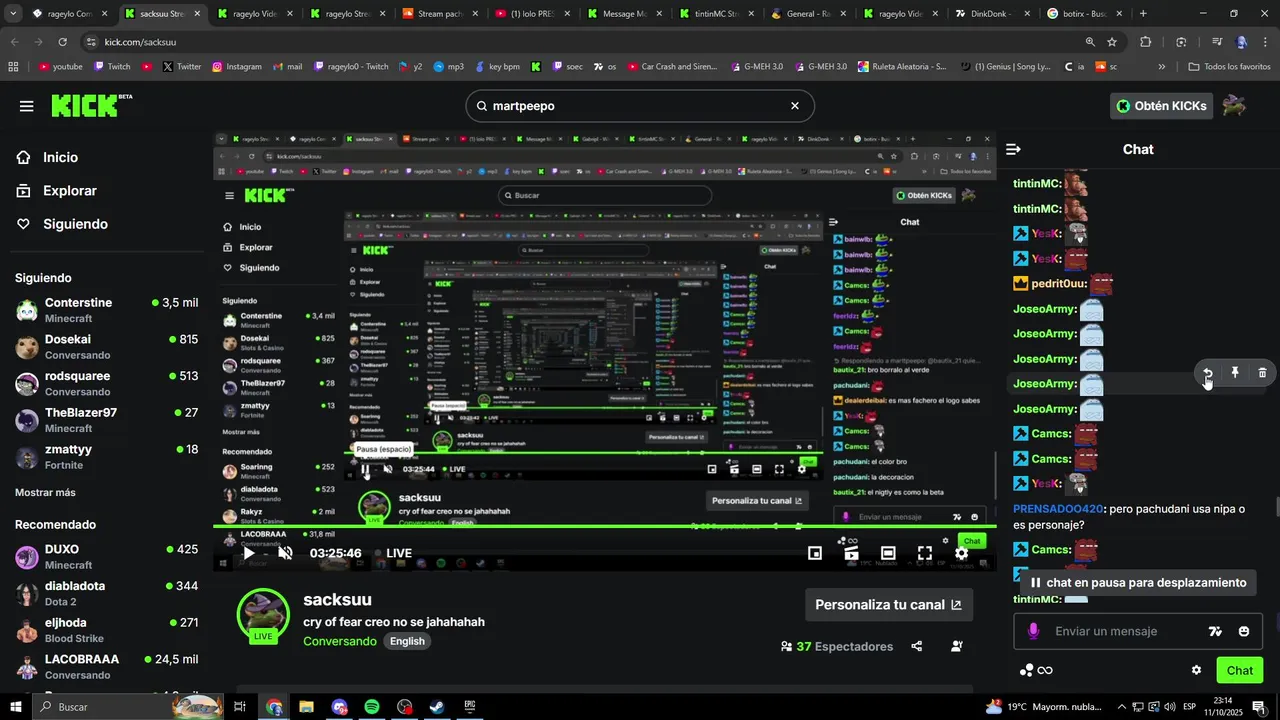Reply to JoseoArmy's message

[x=1207, y=373]
